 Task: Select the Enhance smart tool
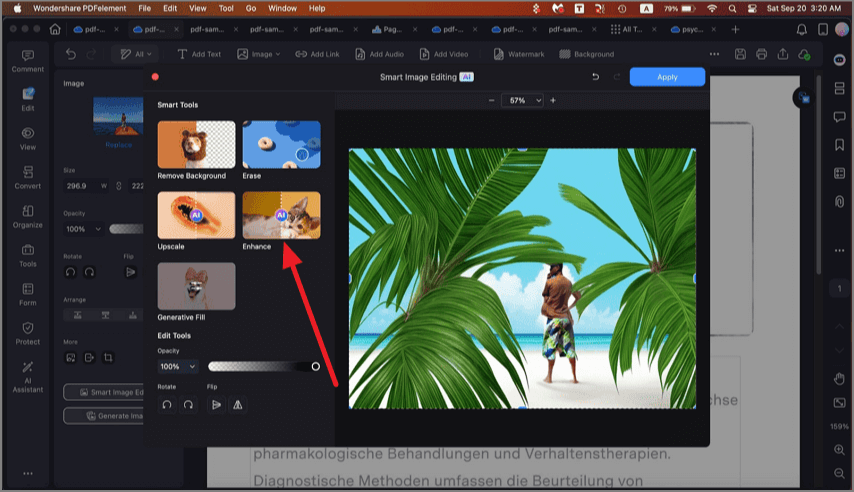pyautogui.click(x=282, y=221)
